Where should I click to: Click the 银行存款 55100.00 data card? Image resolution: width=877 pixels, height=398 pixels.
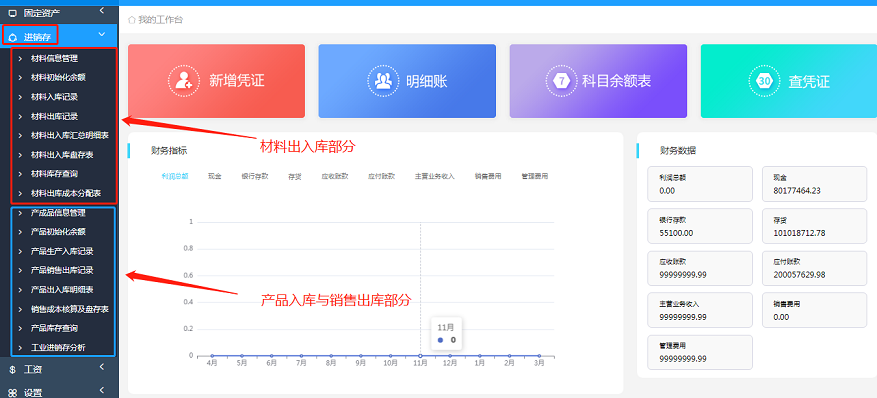(700, 226)
